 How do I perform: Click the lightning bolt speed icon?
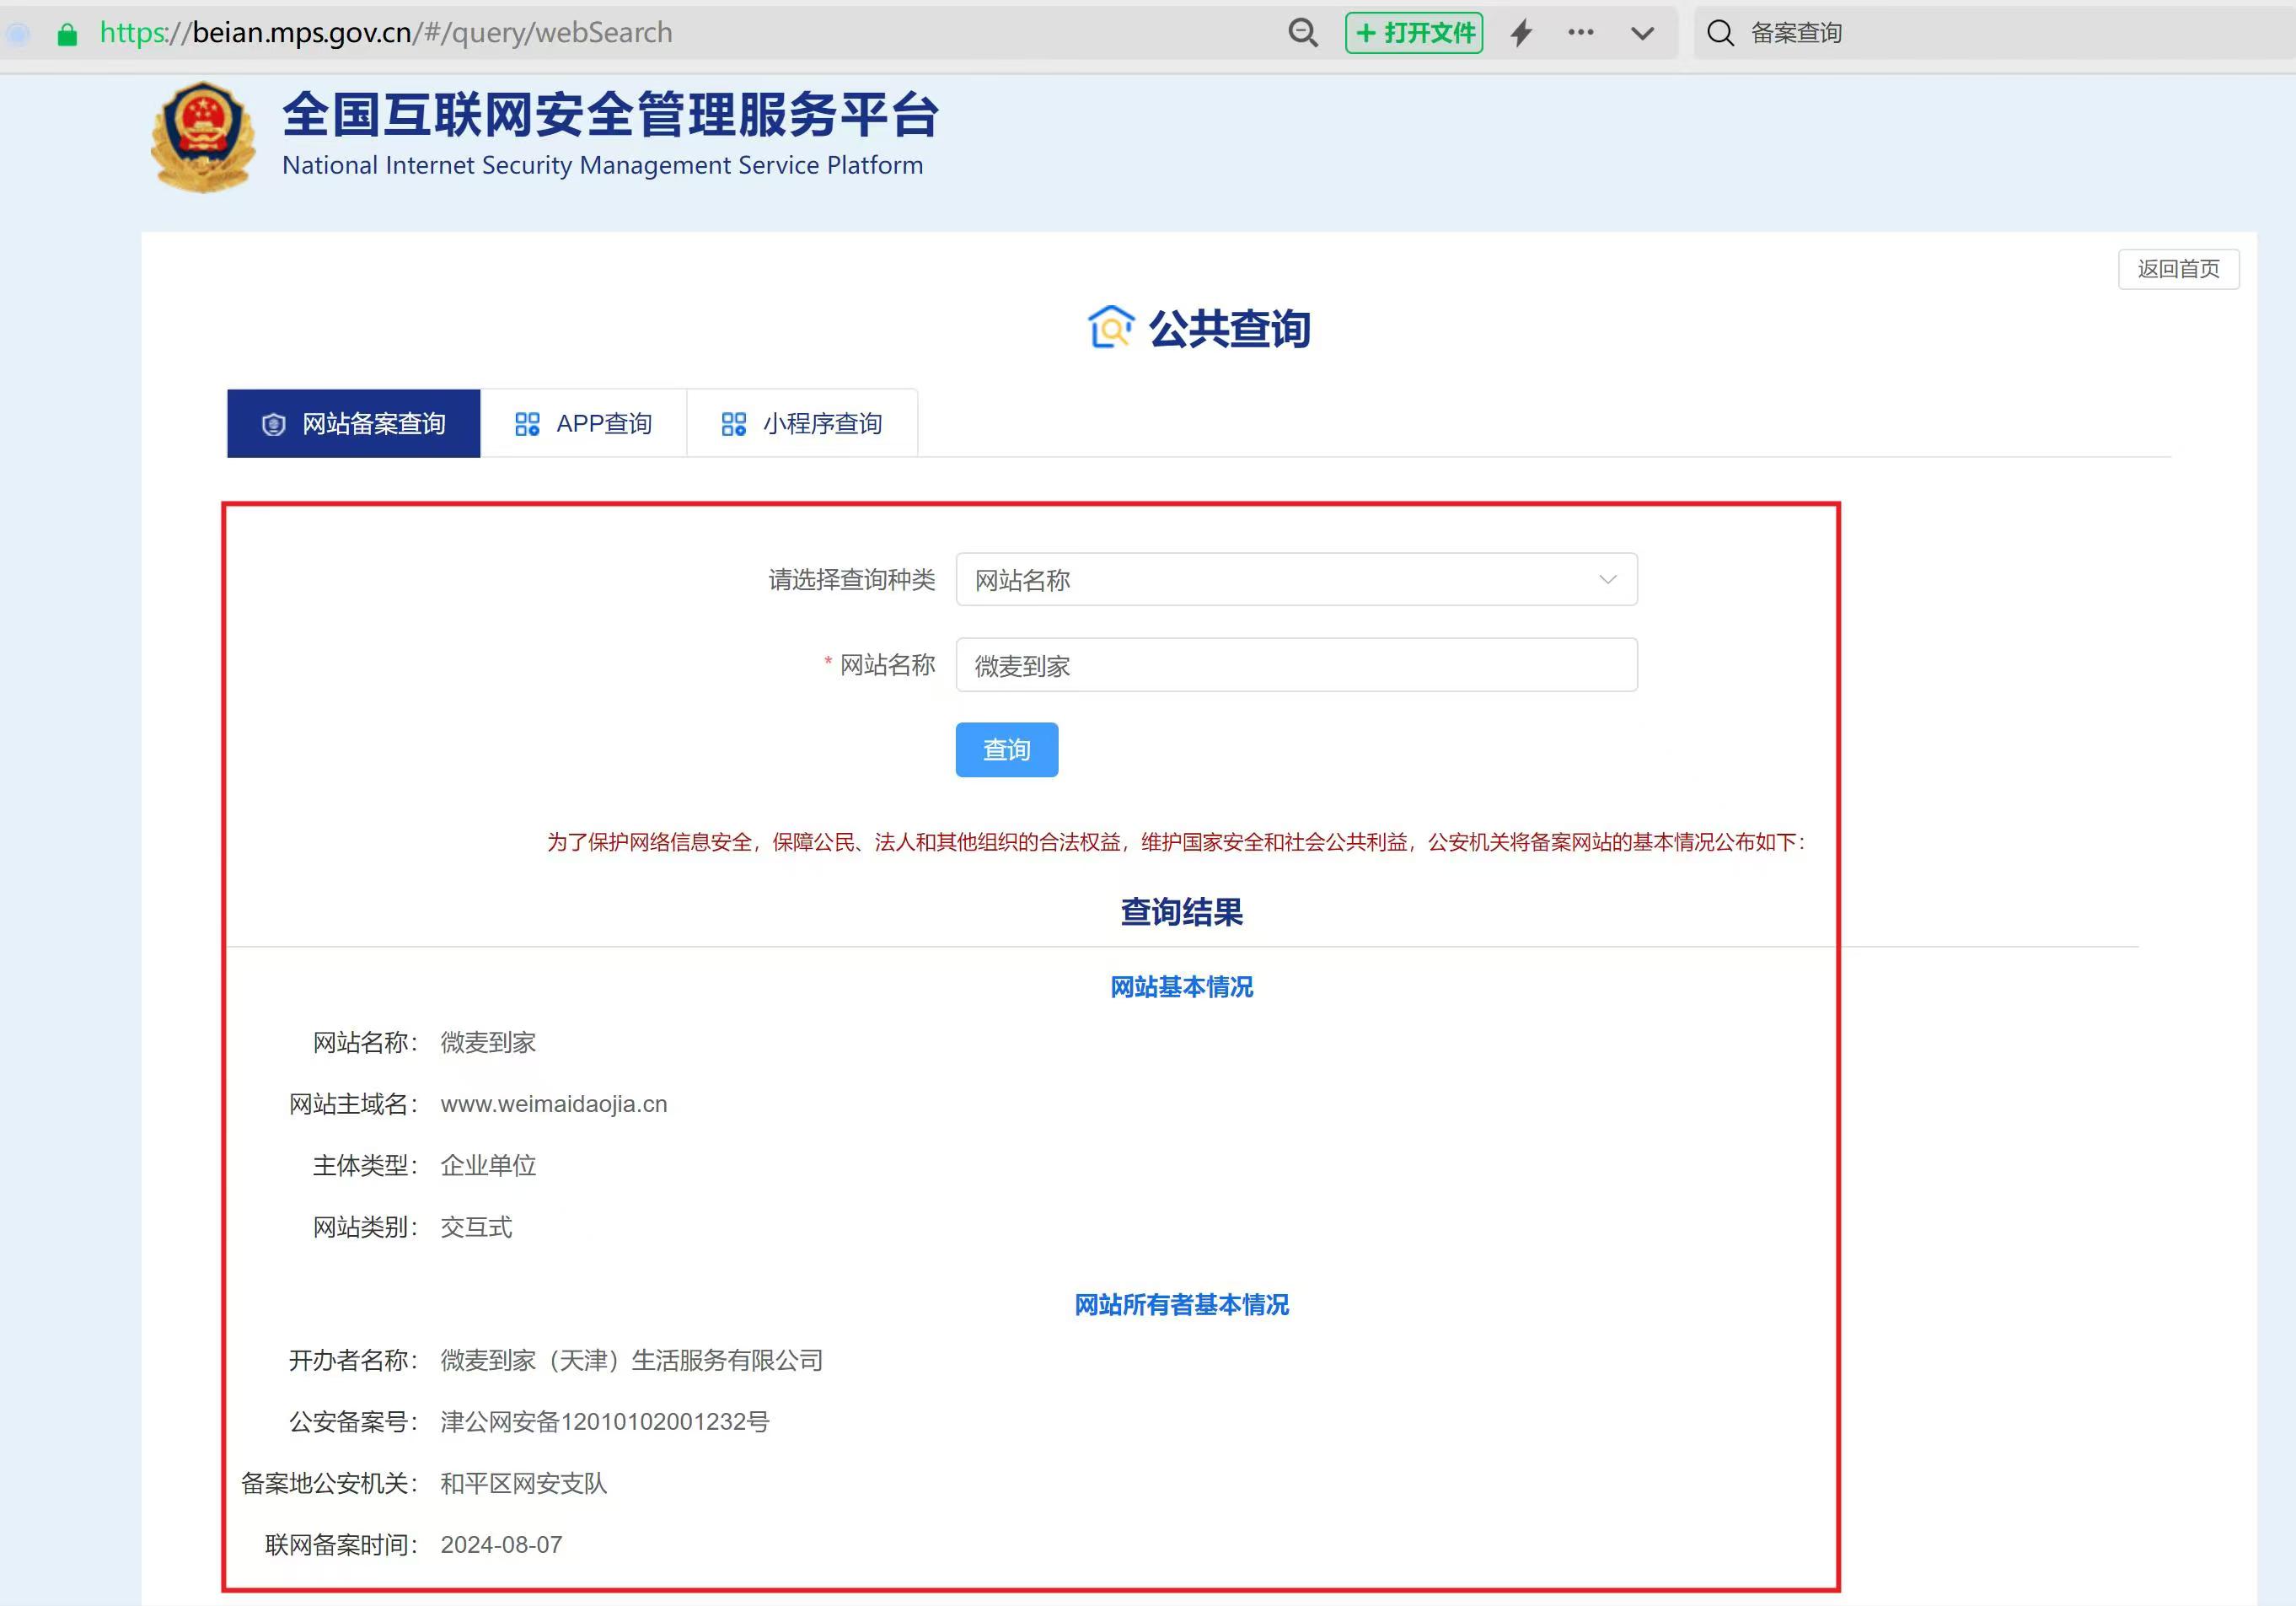1521,33
